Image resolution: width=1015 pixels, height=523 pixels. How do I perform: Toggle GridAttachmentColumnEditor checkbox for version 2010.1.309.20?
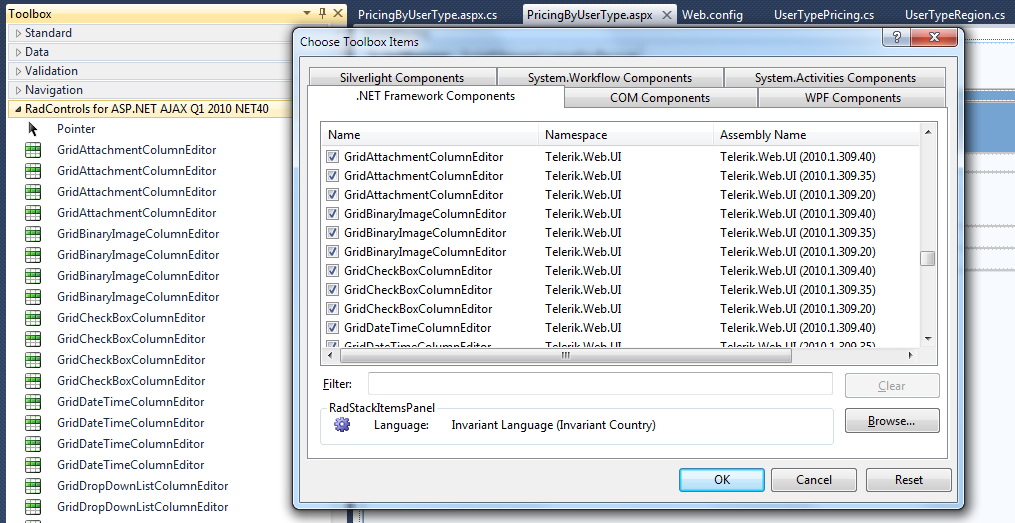332,195
